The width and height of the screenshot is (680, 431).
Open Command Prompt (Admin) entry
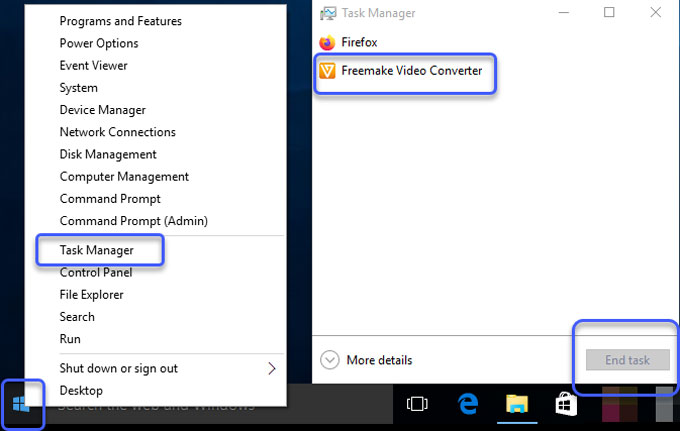(x=133, y=221)
